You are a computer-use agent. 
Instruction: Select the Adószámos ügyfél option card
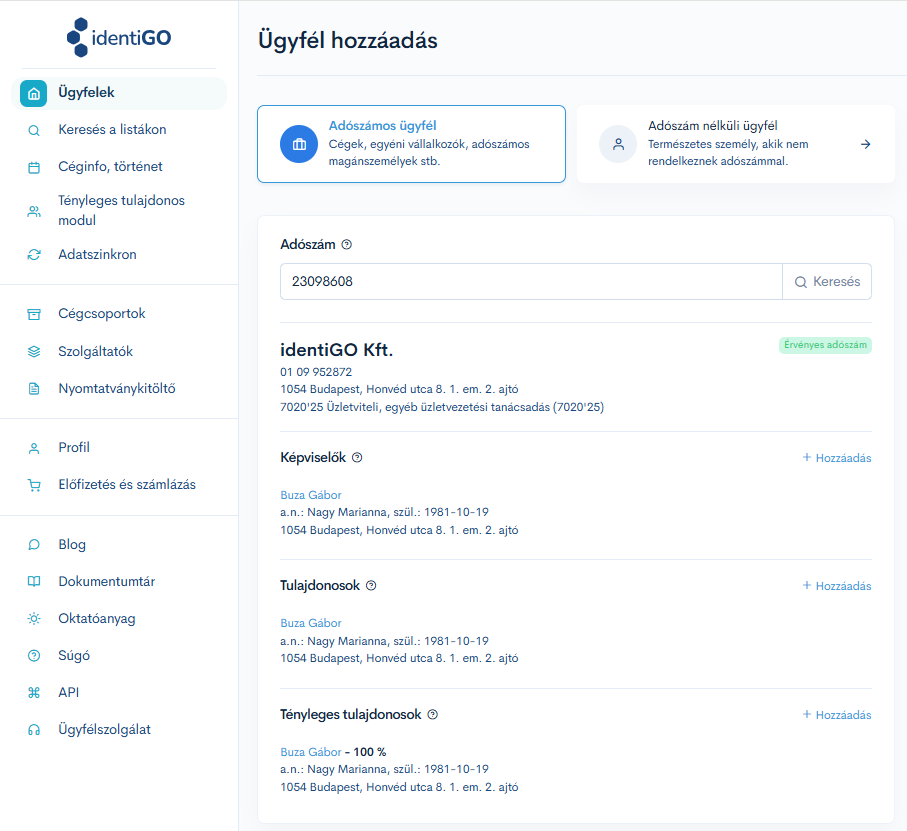click(411, 144)
